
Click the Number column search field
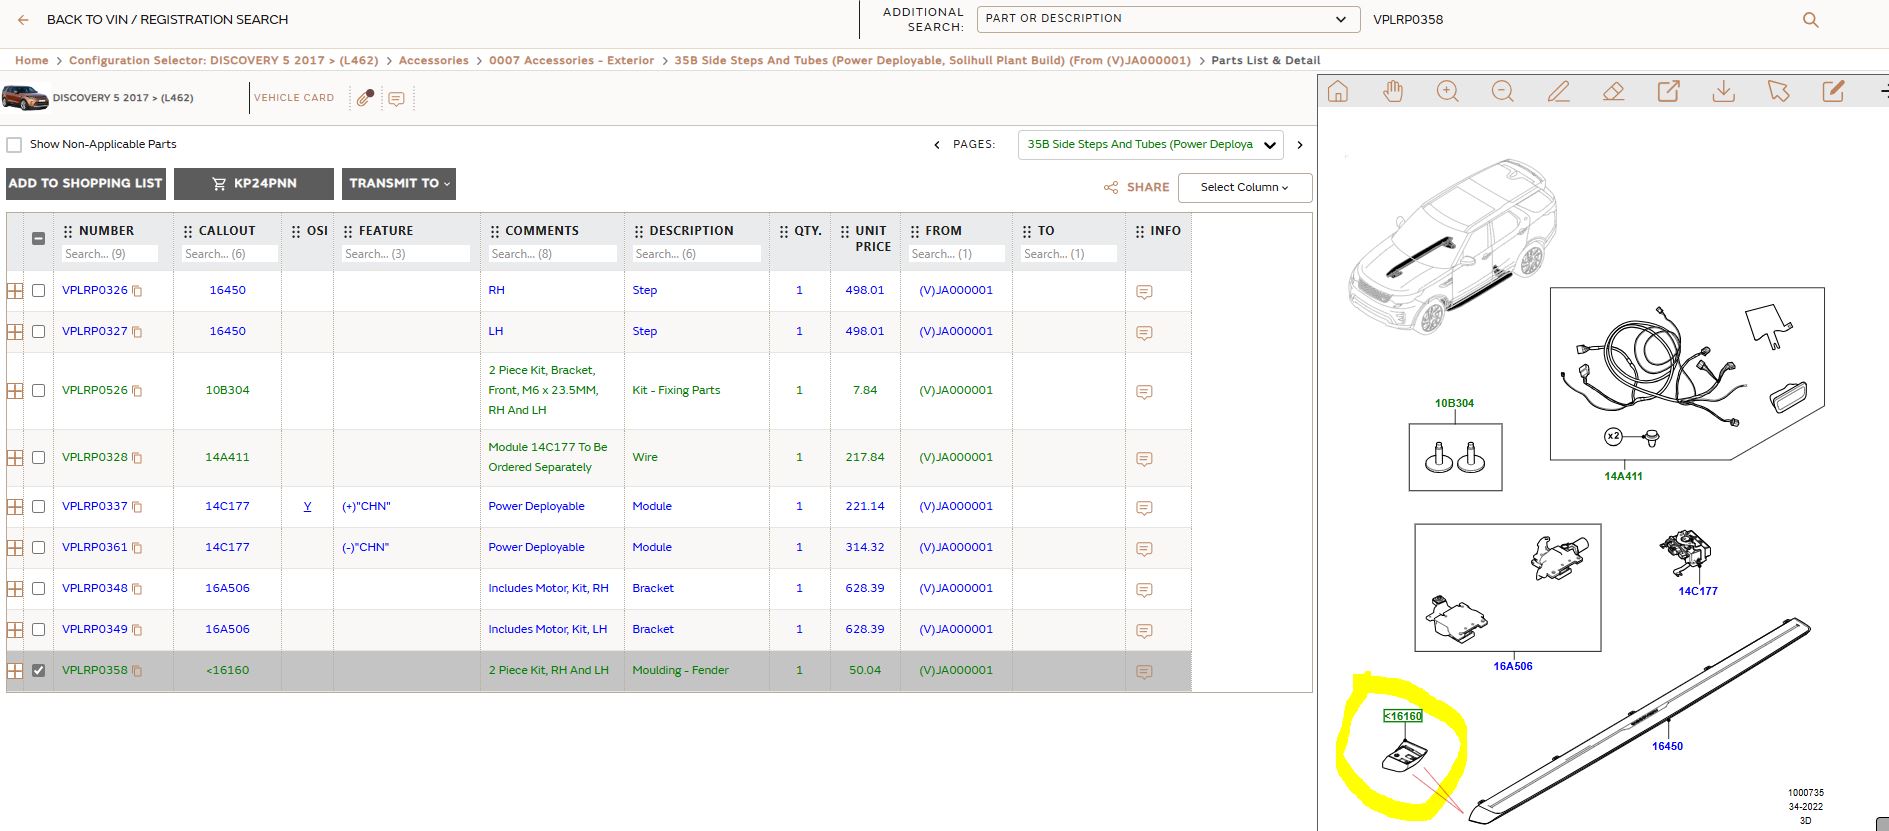tap(110, 254)
